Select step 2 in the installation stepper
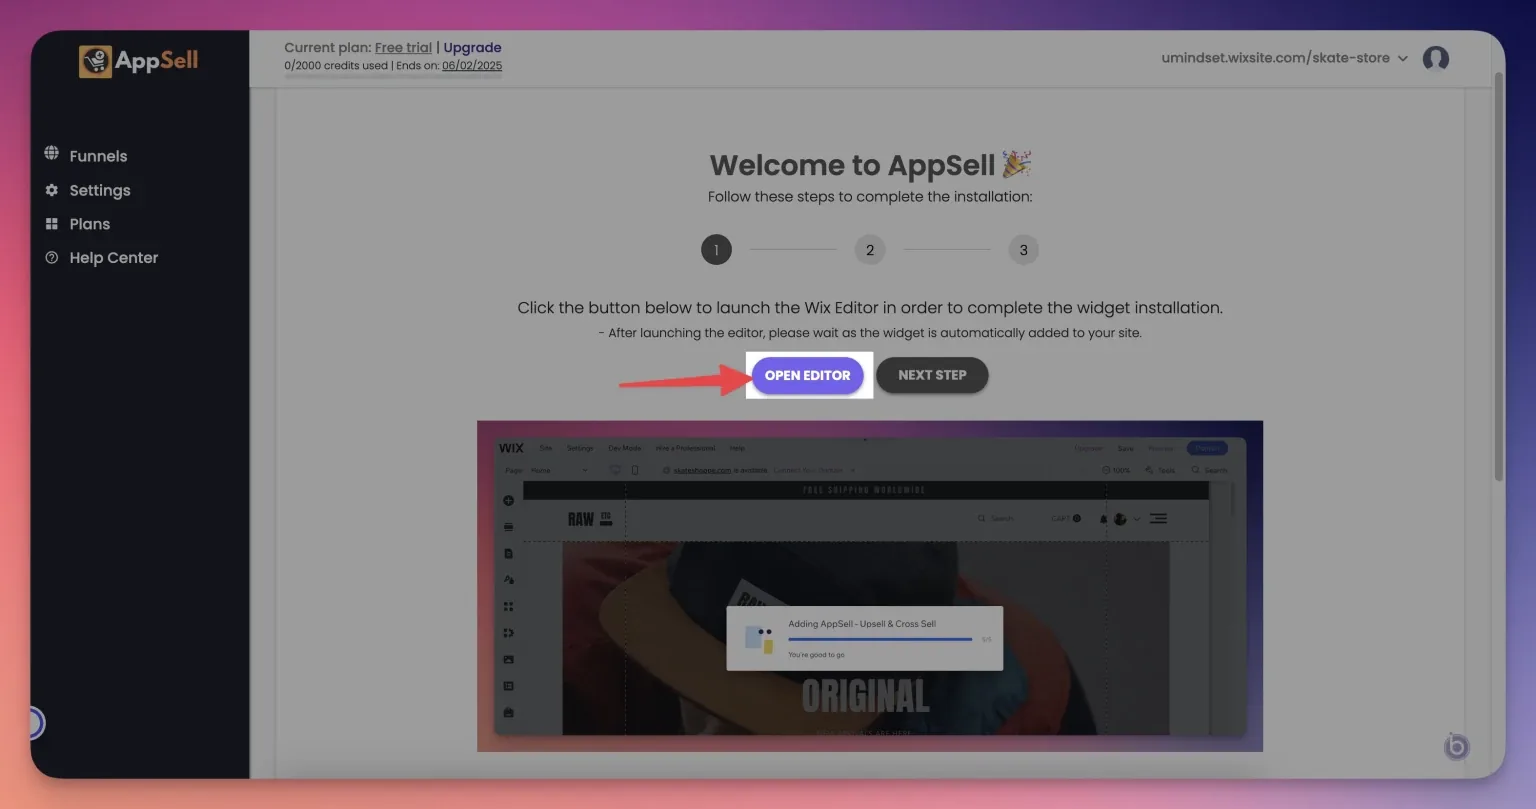Screen dimensions: 1536x809 [x=870, y=250]
